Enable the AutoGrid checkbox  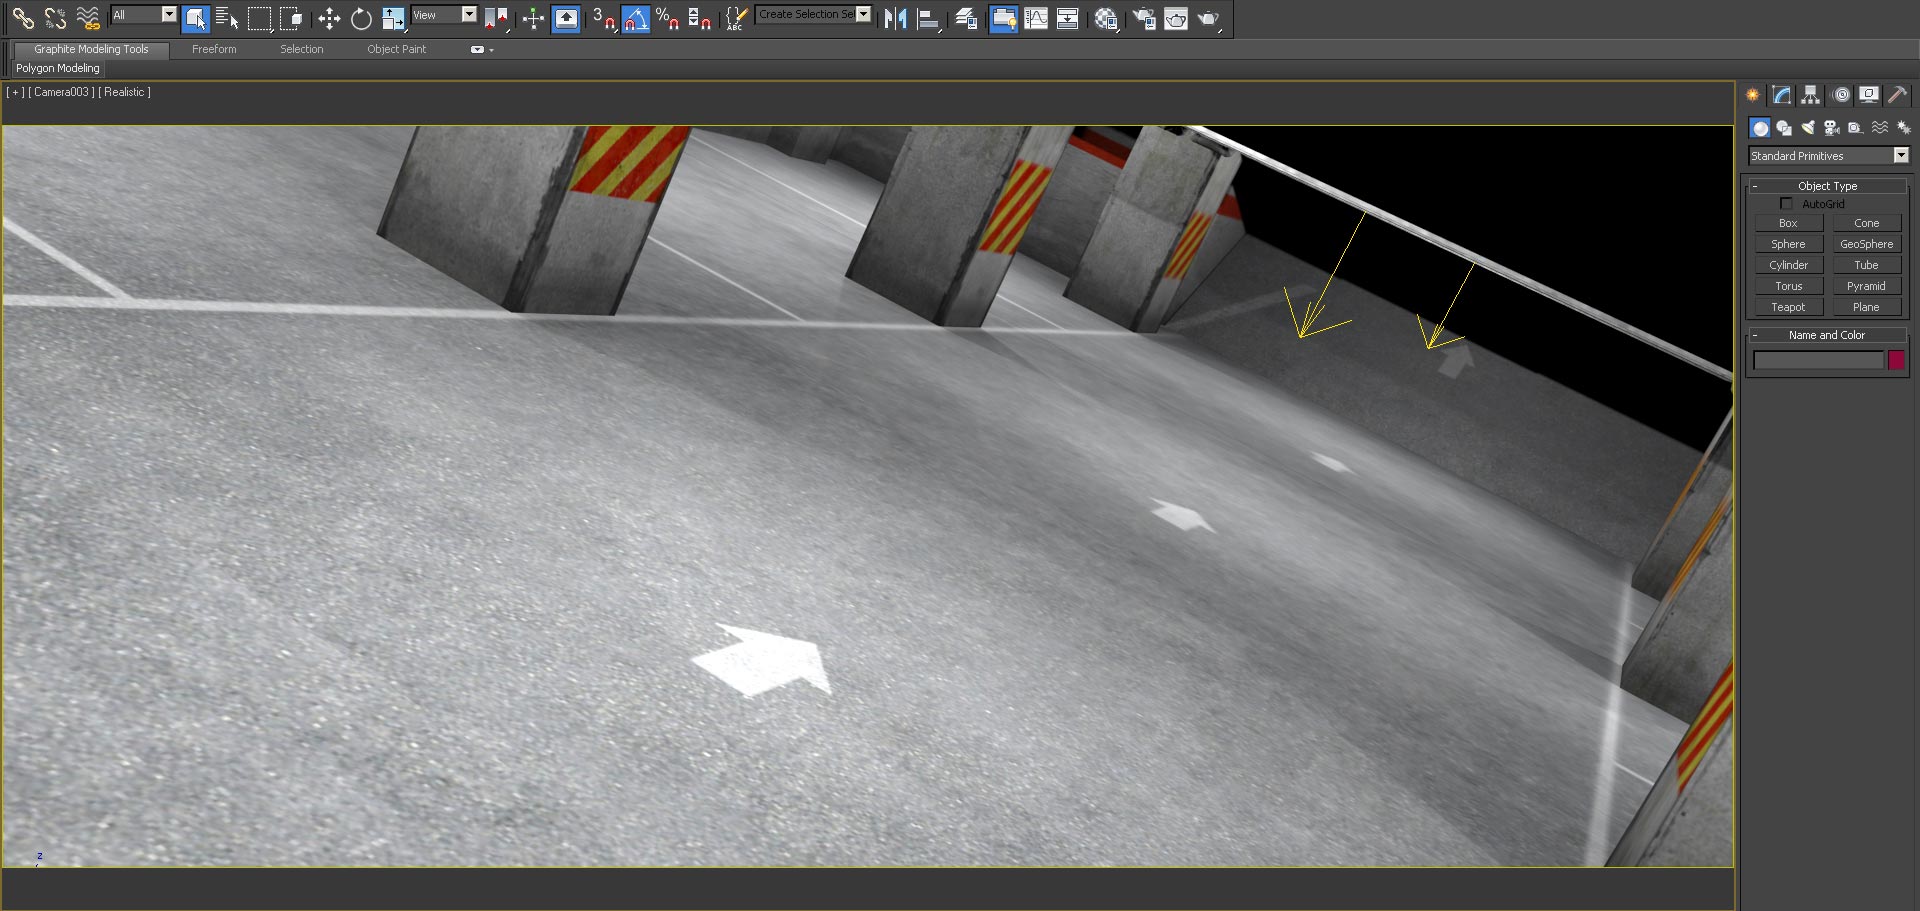click(1786, 204)
